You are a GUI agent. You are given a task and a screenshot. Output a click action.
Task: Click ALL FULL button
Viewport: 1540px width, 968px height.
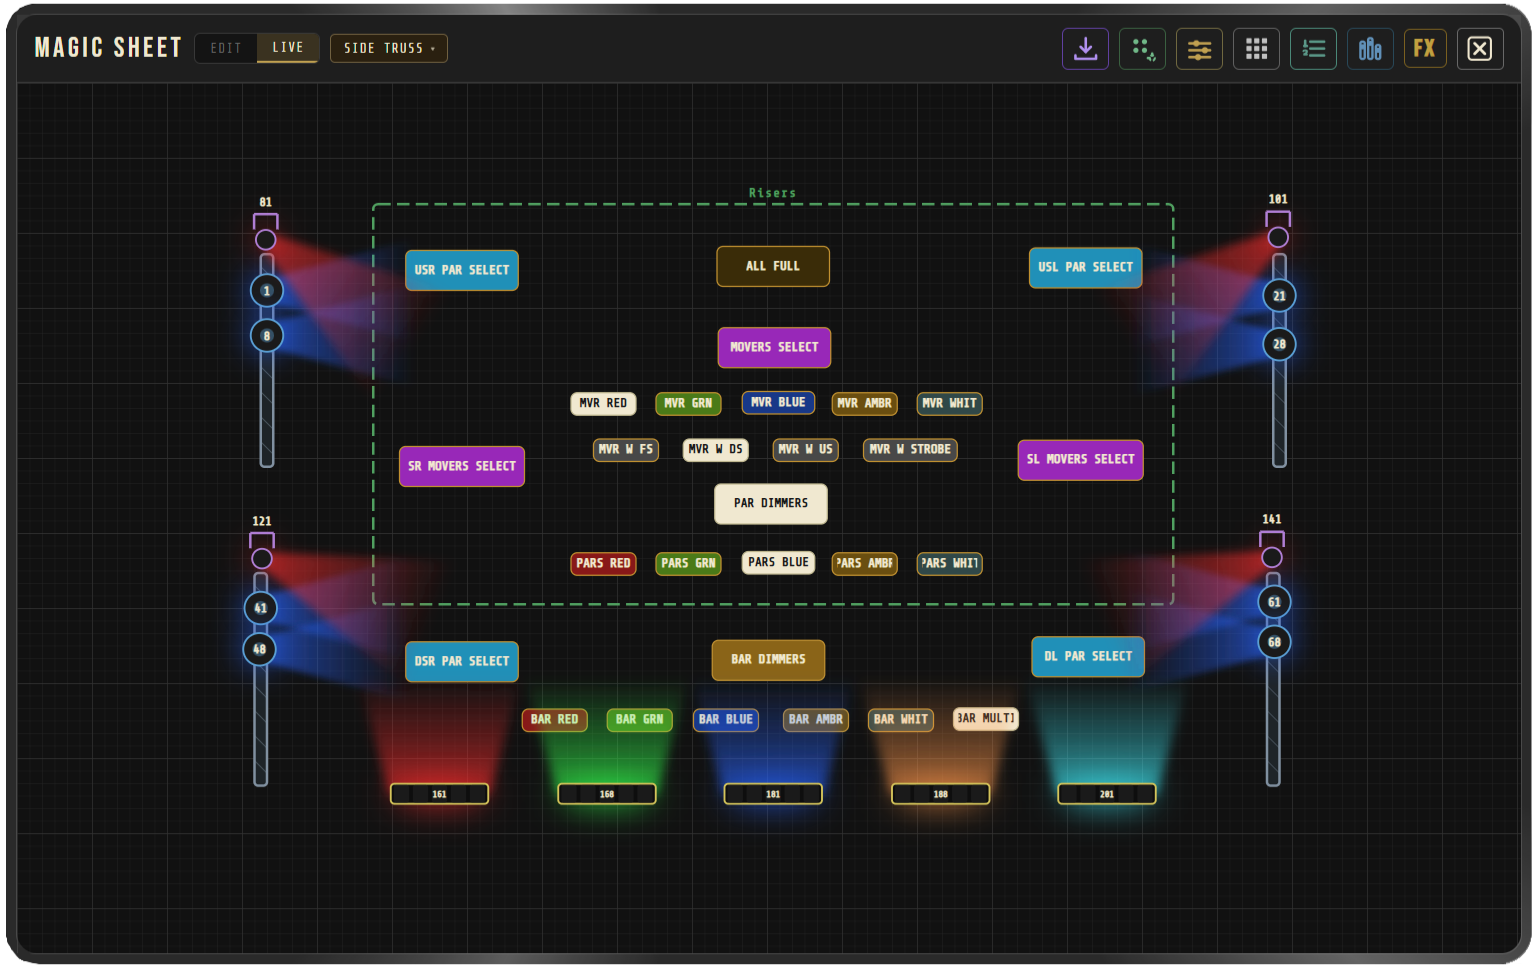773,266
